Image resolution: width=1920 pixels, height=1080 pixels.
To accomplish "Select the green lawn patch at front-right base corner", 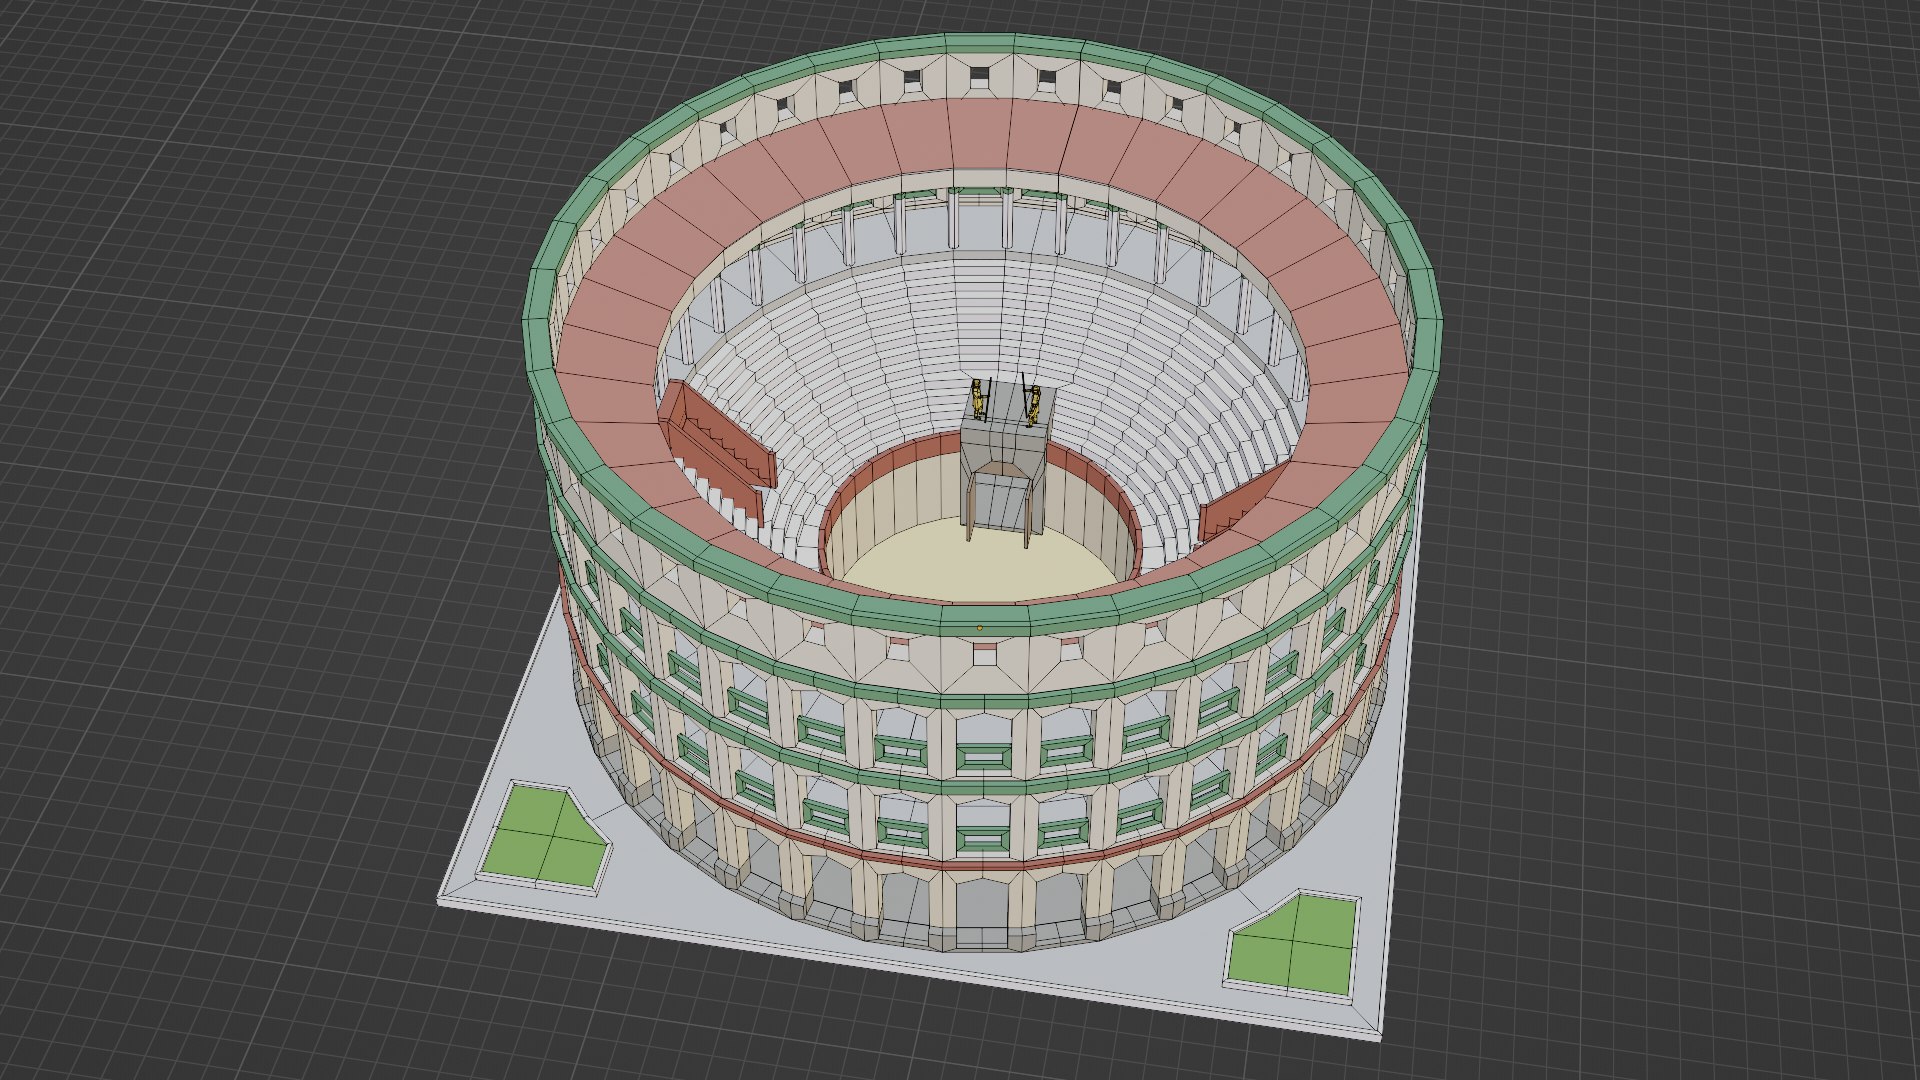I will click(1294, 946).
